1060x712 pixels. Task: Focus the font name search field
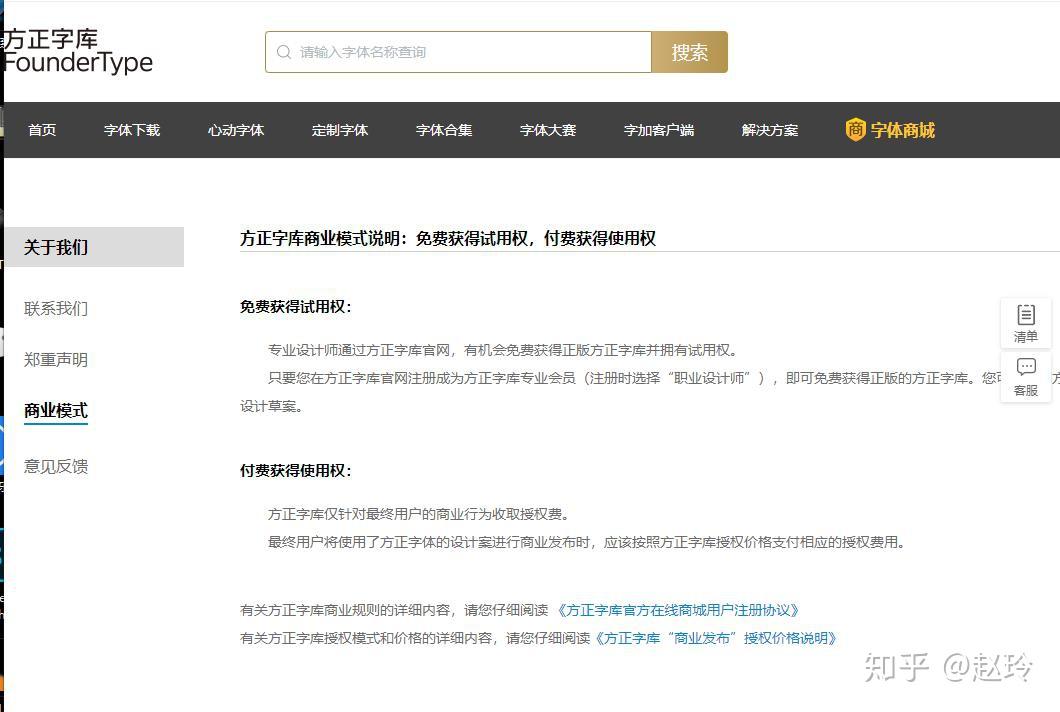[458, 52]
